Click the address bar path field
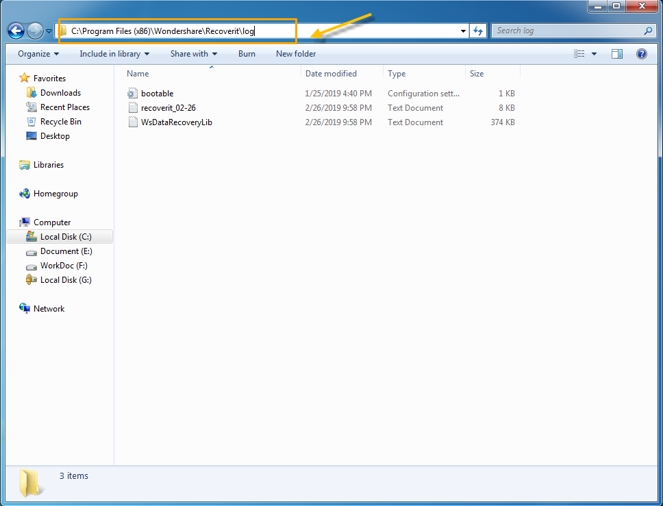 point(262,31)
